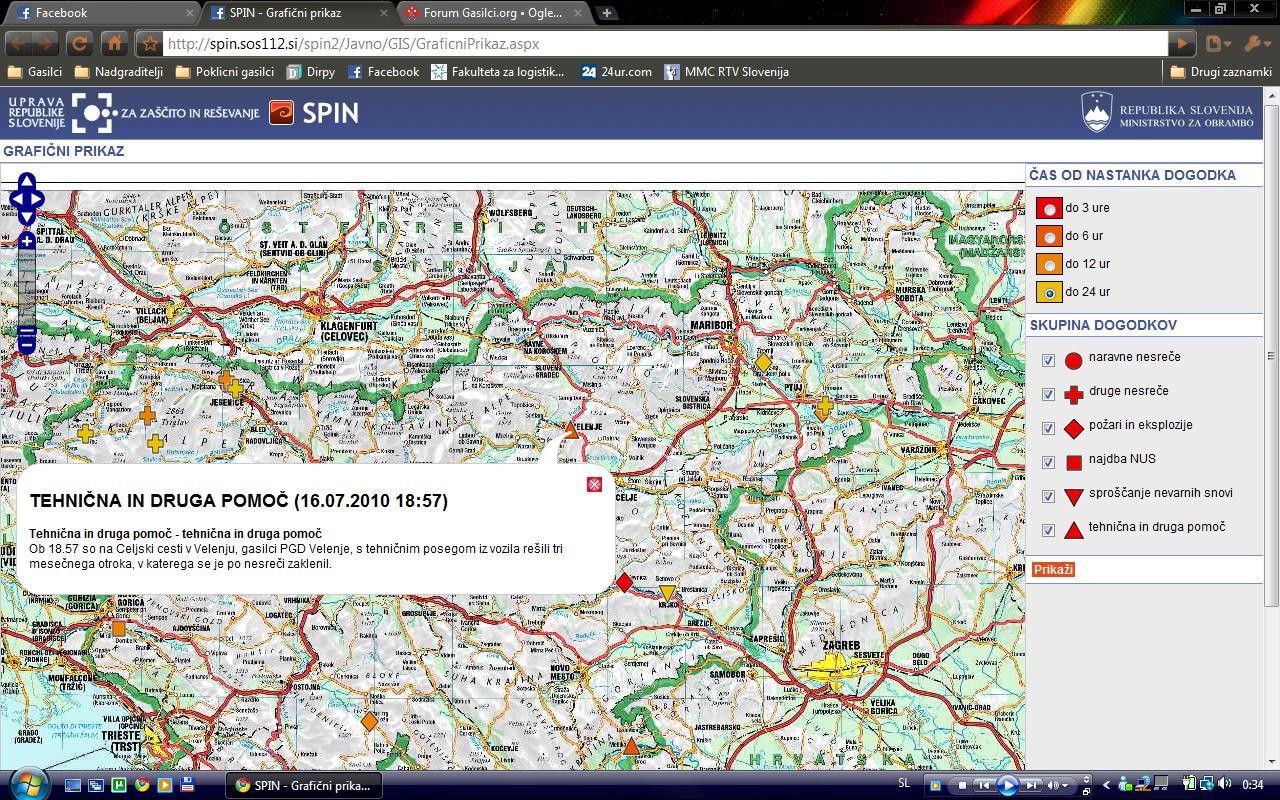1280x800 pixels.
Task: Click the Prikaži button
Action: tap(1053, 569)
